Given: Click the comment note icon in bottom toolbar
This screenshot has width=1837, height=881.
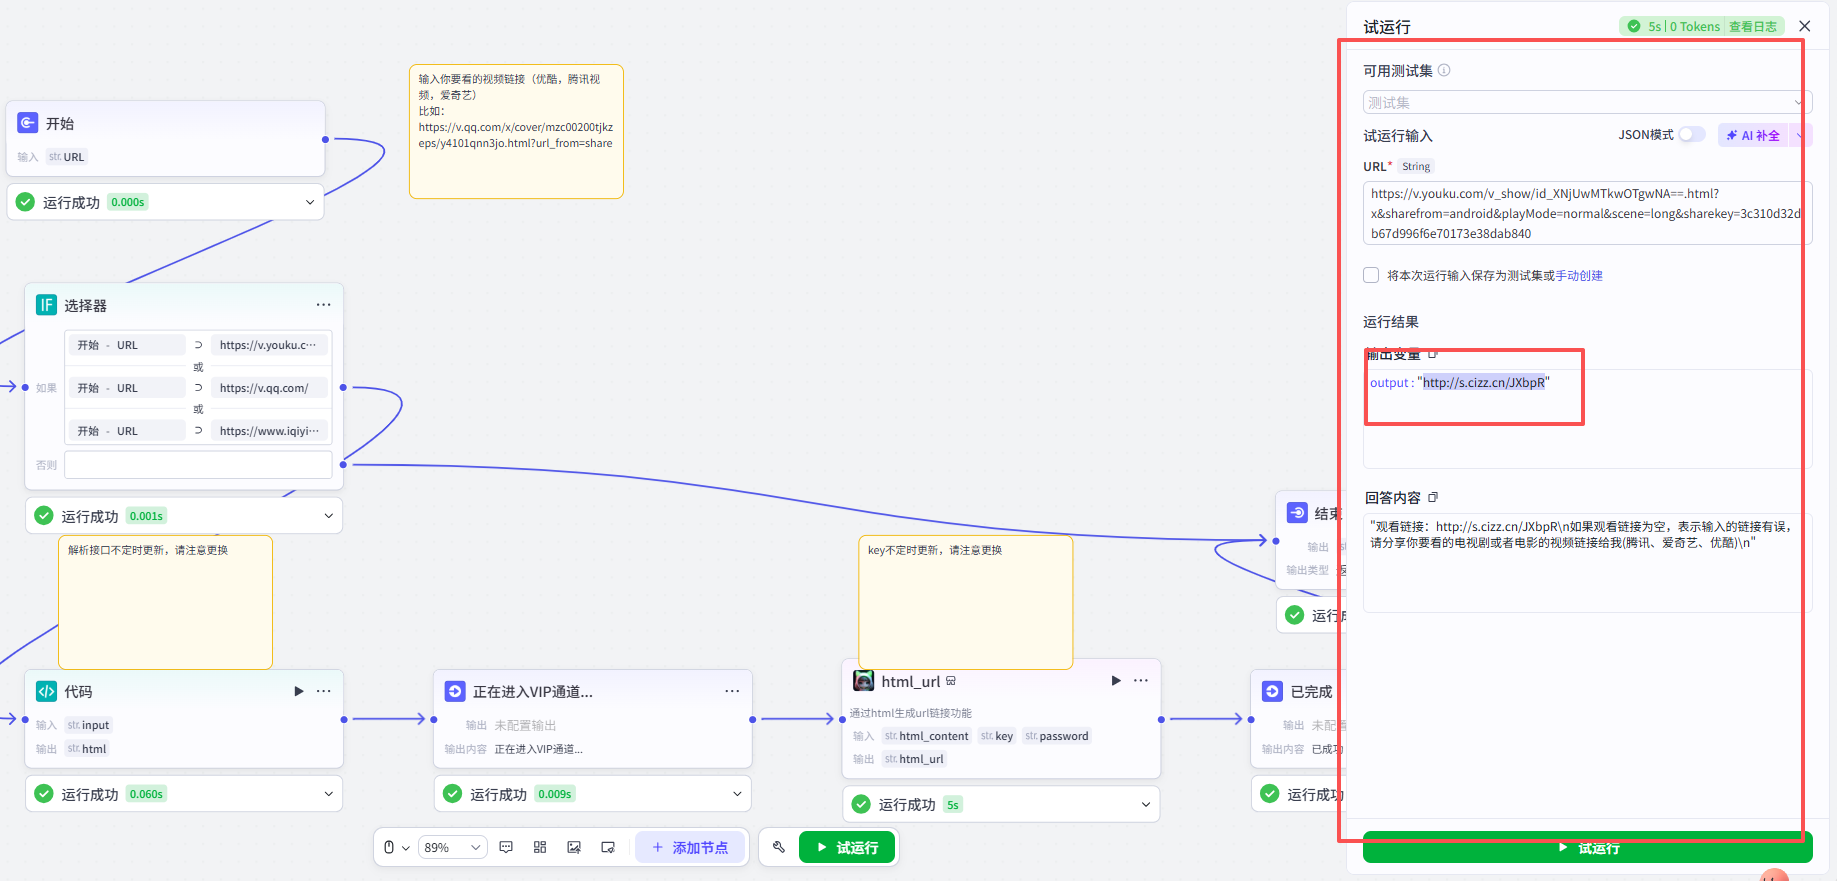Looking at the screenshot, I should (506, 847).
